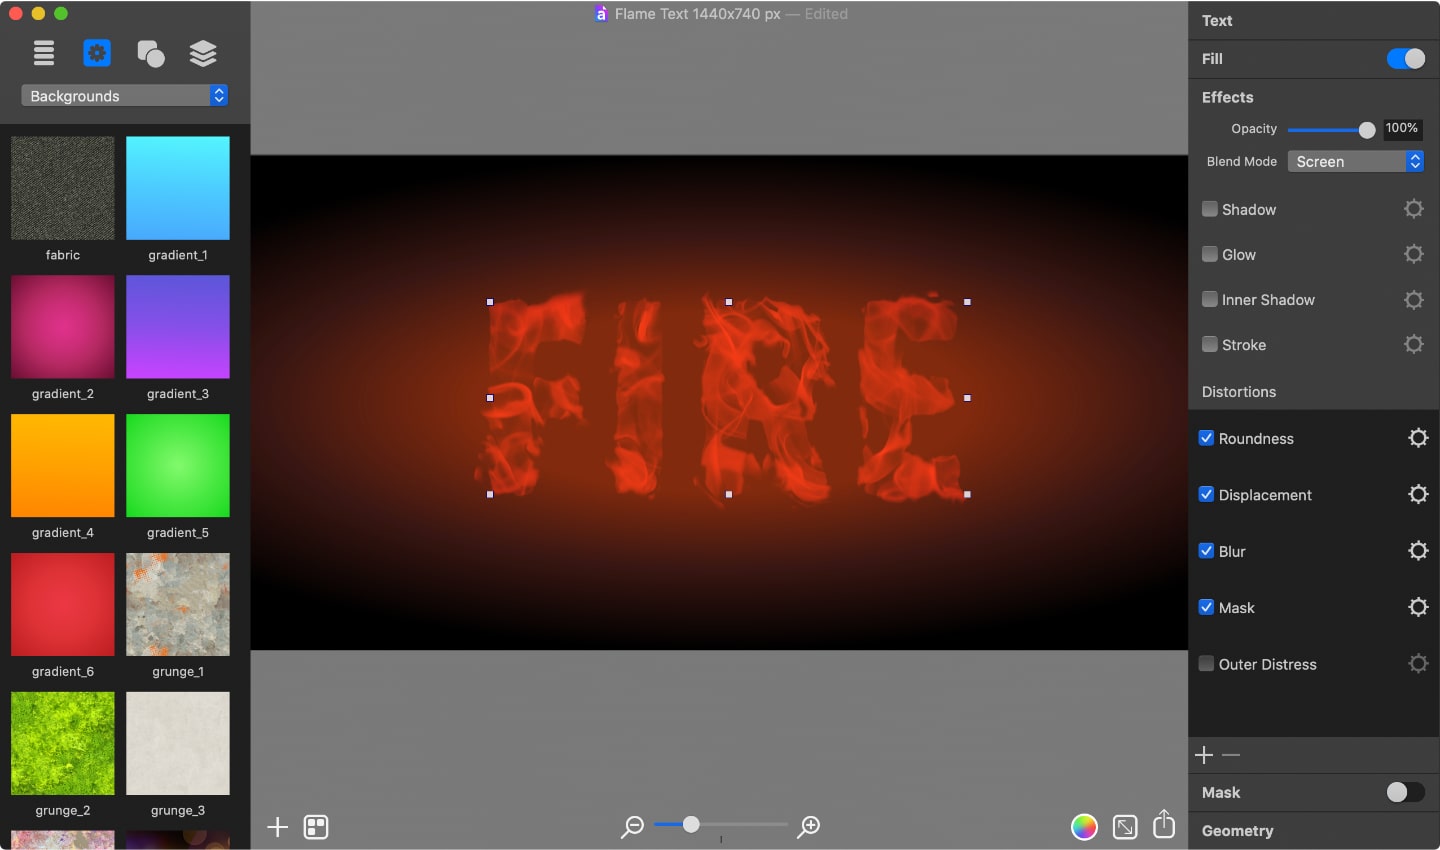Click the Distortions section header
Viewport: 1440px width, 850px height.
(1238, 392)
